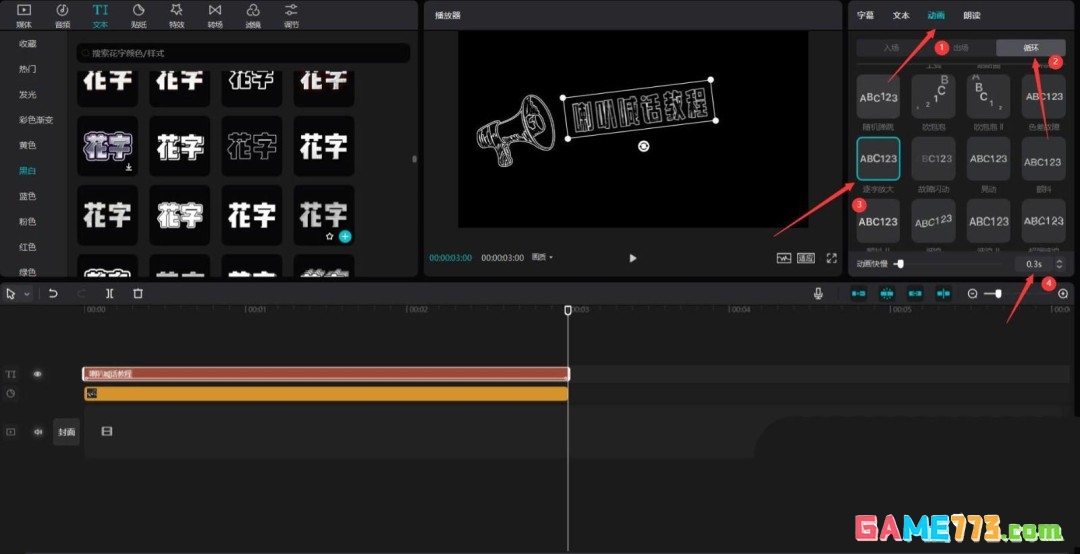Open the 调节 adjustment tab
Image resolution: width=1080 pixels, height=554 pixels.
point(291,15)
